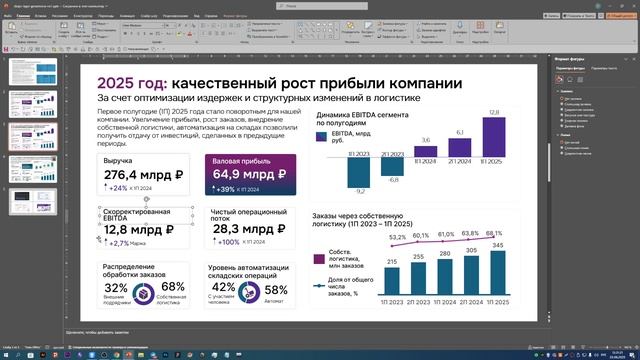Open the Designer ideas button in the ribbon
Screen dimensions: 640x360
[x=500, y=28]
